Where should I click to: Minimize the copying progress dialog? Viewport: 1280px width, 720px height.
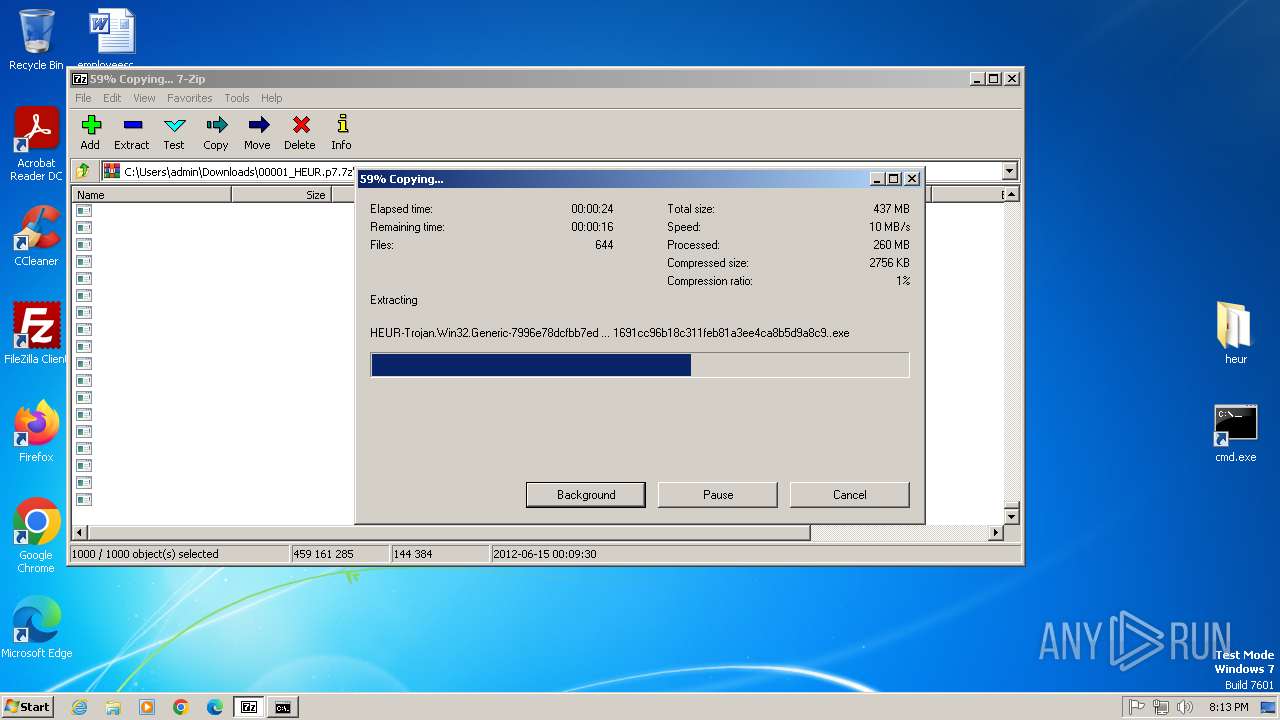[x=876, y=179]
